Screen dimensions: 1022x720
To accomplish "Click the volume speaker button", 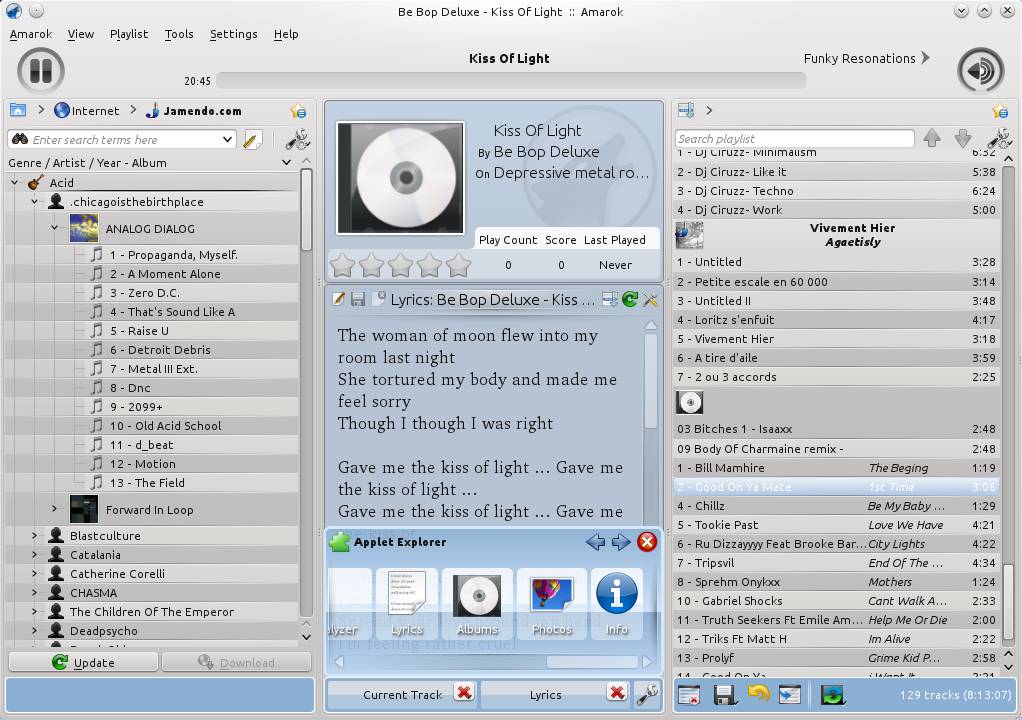I will 980,71.
